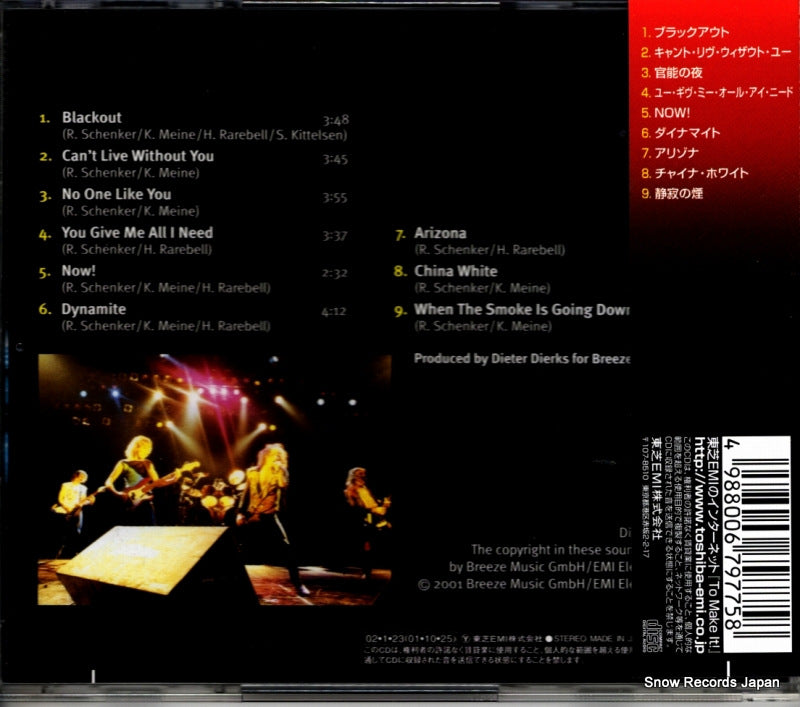Click 'The copyright in these sour' line

click(551, 549)
